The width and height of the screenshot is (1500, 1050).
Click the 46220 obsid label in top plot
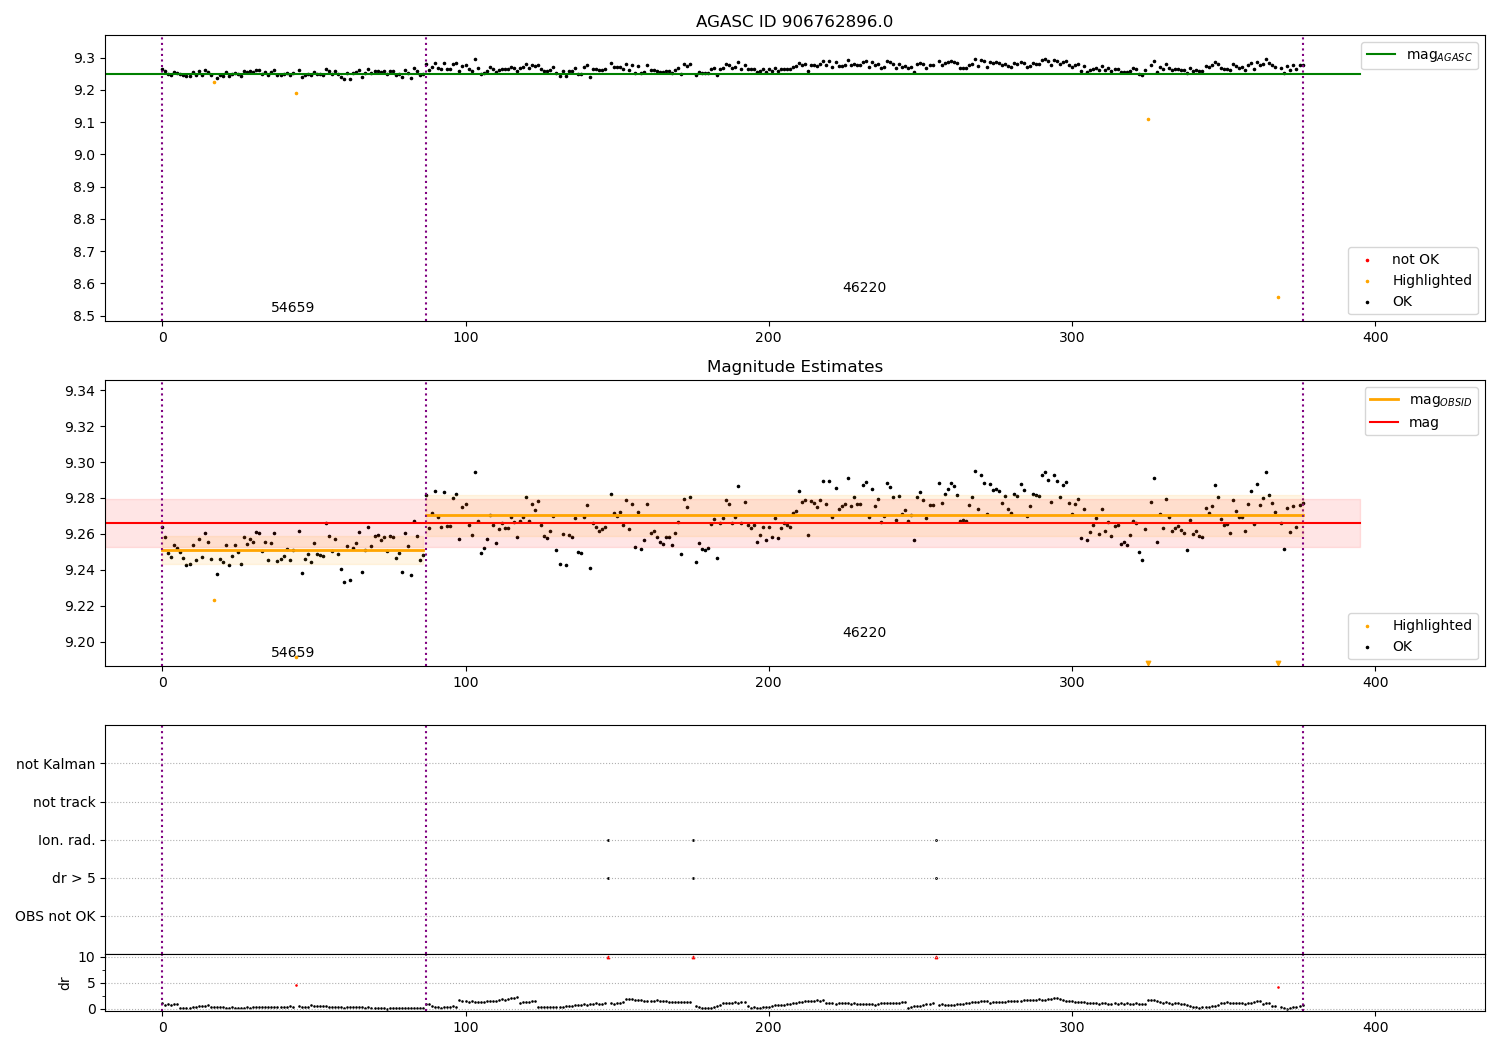[864, 288]
